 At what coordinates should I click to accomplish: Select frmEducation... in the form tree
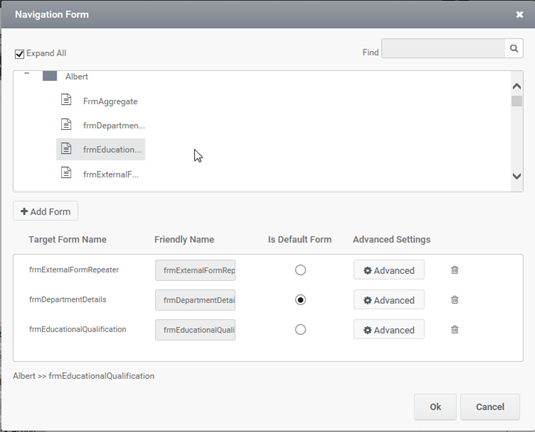(101, 149)
